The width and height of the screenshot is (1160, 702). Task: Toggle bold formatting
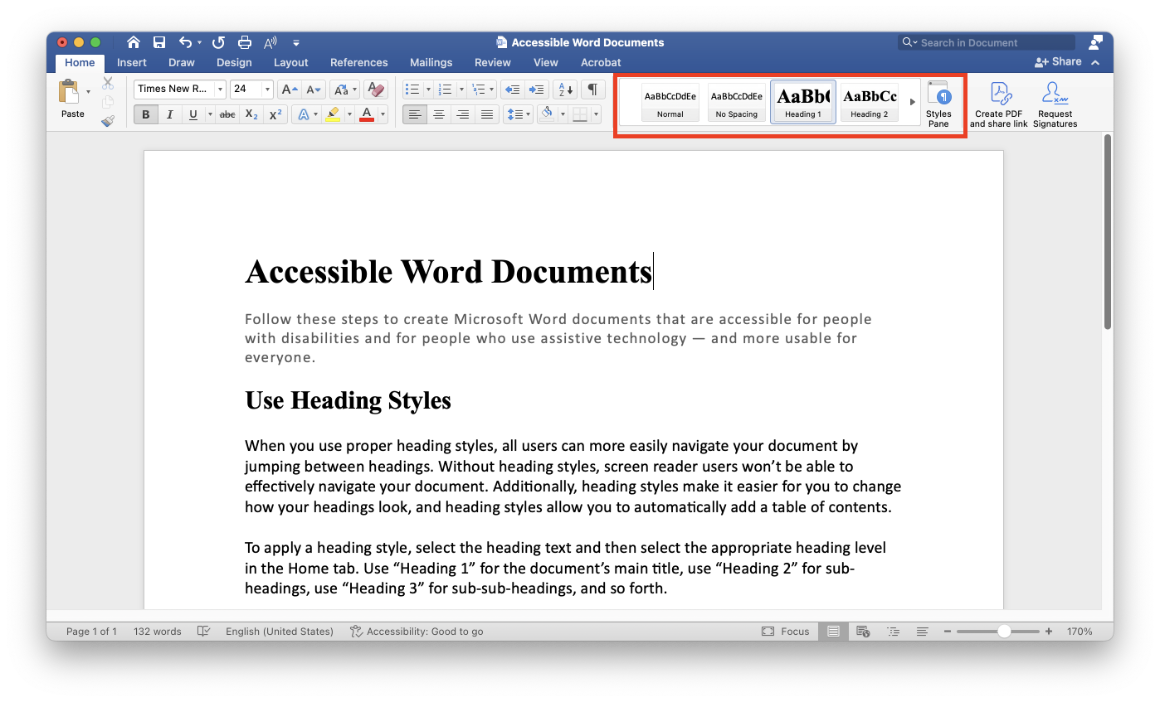pyautogui.click(x=145, y=114)
